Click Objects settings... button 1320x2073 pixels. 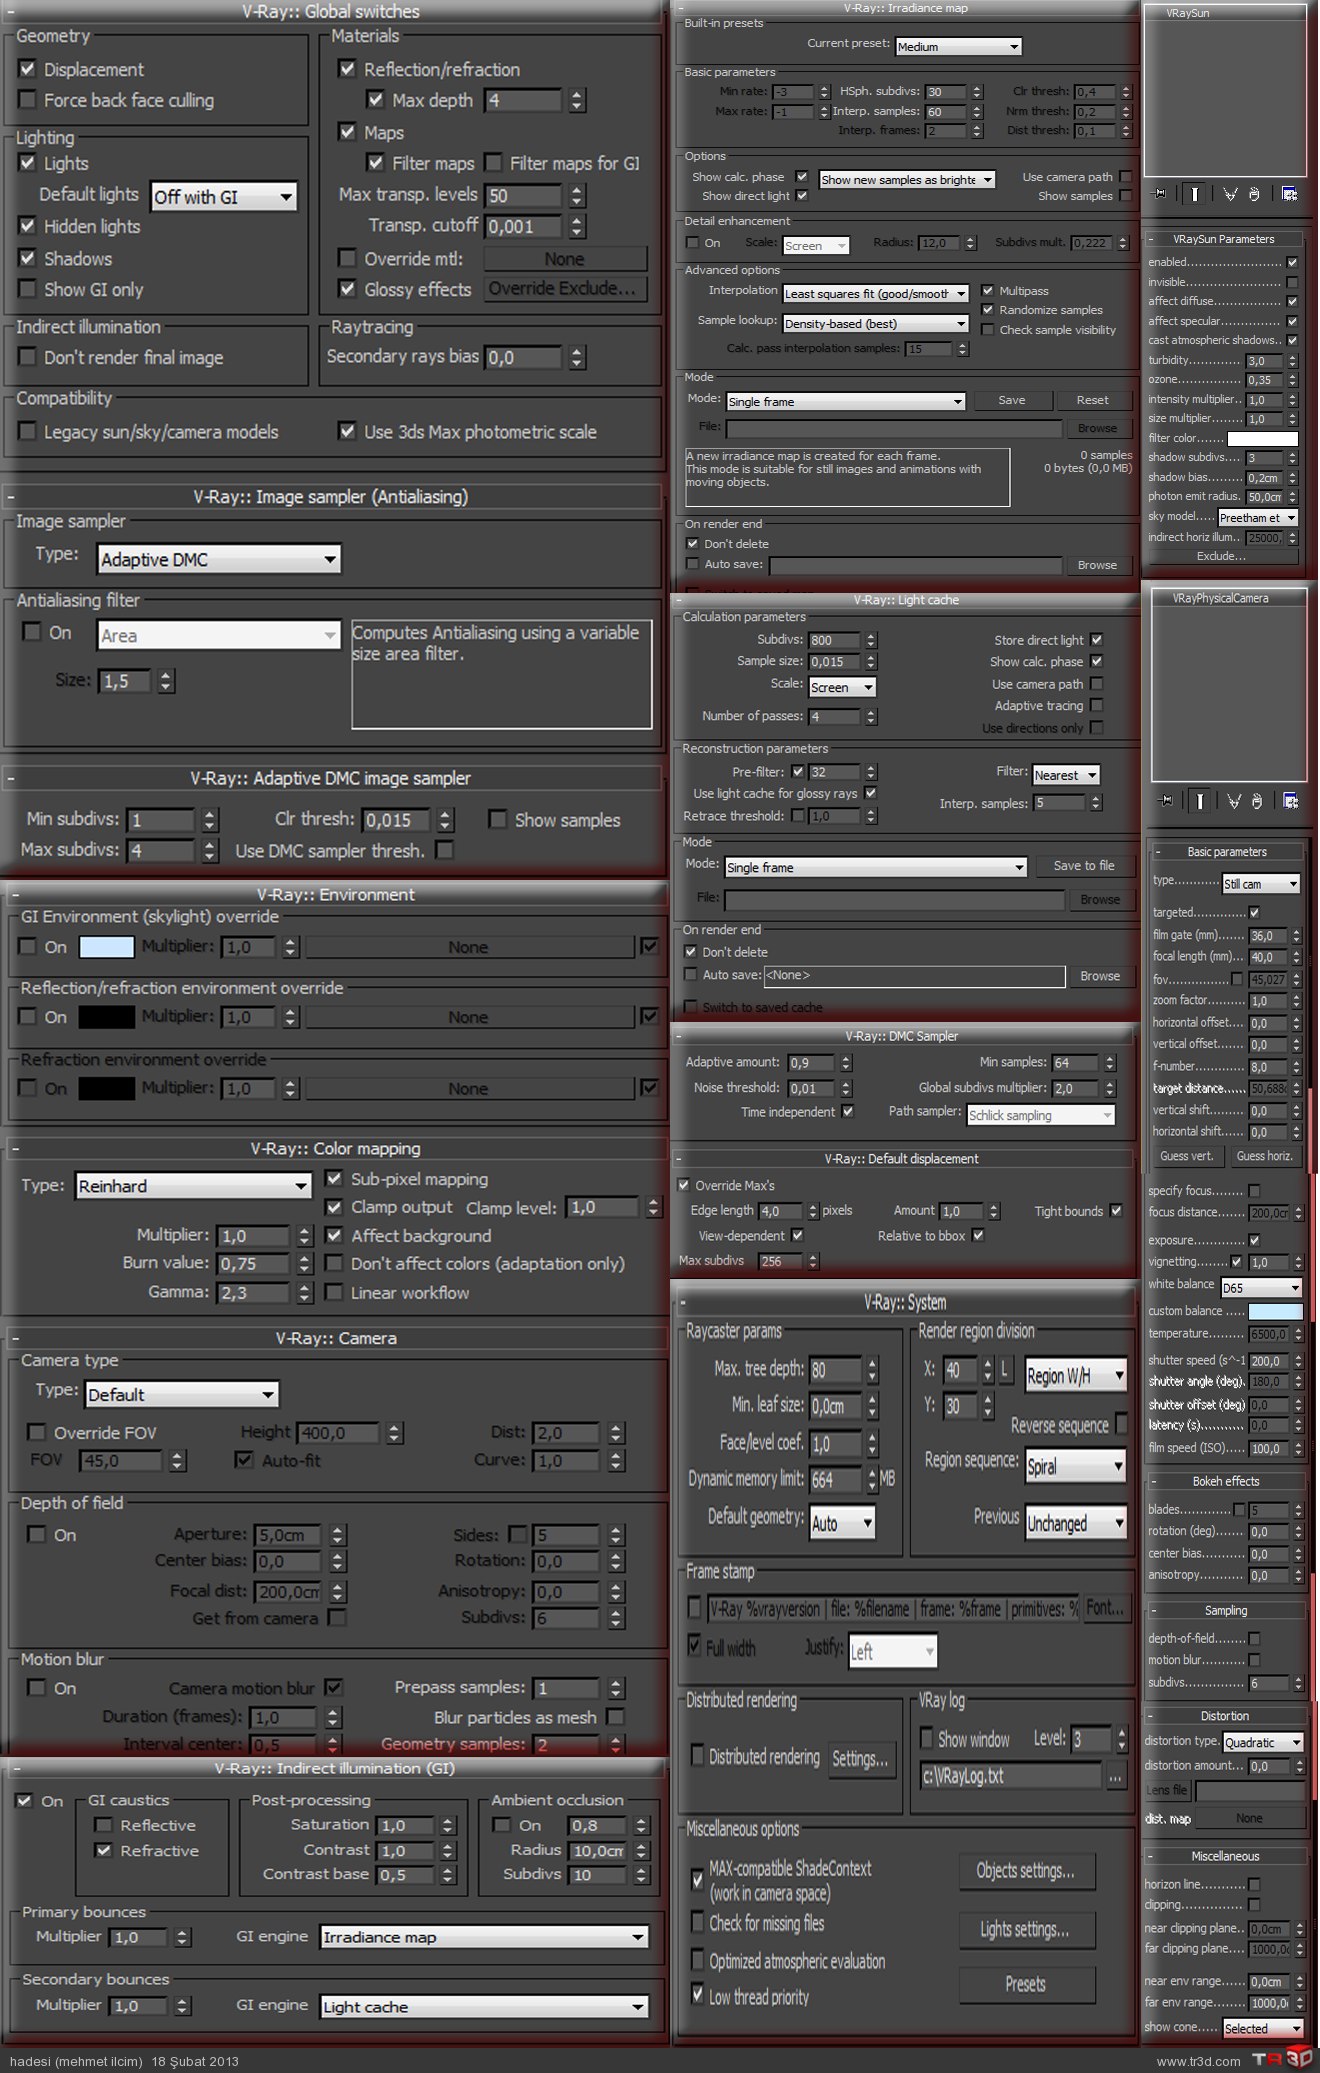tap(1026, 1871)
